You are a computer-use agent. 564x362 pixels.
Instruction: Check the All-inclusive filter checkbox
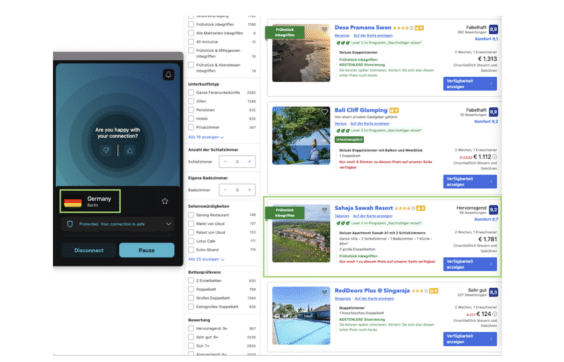click(191, 42)
